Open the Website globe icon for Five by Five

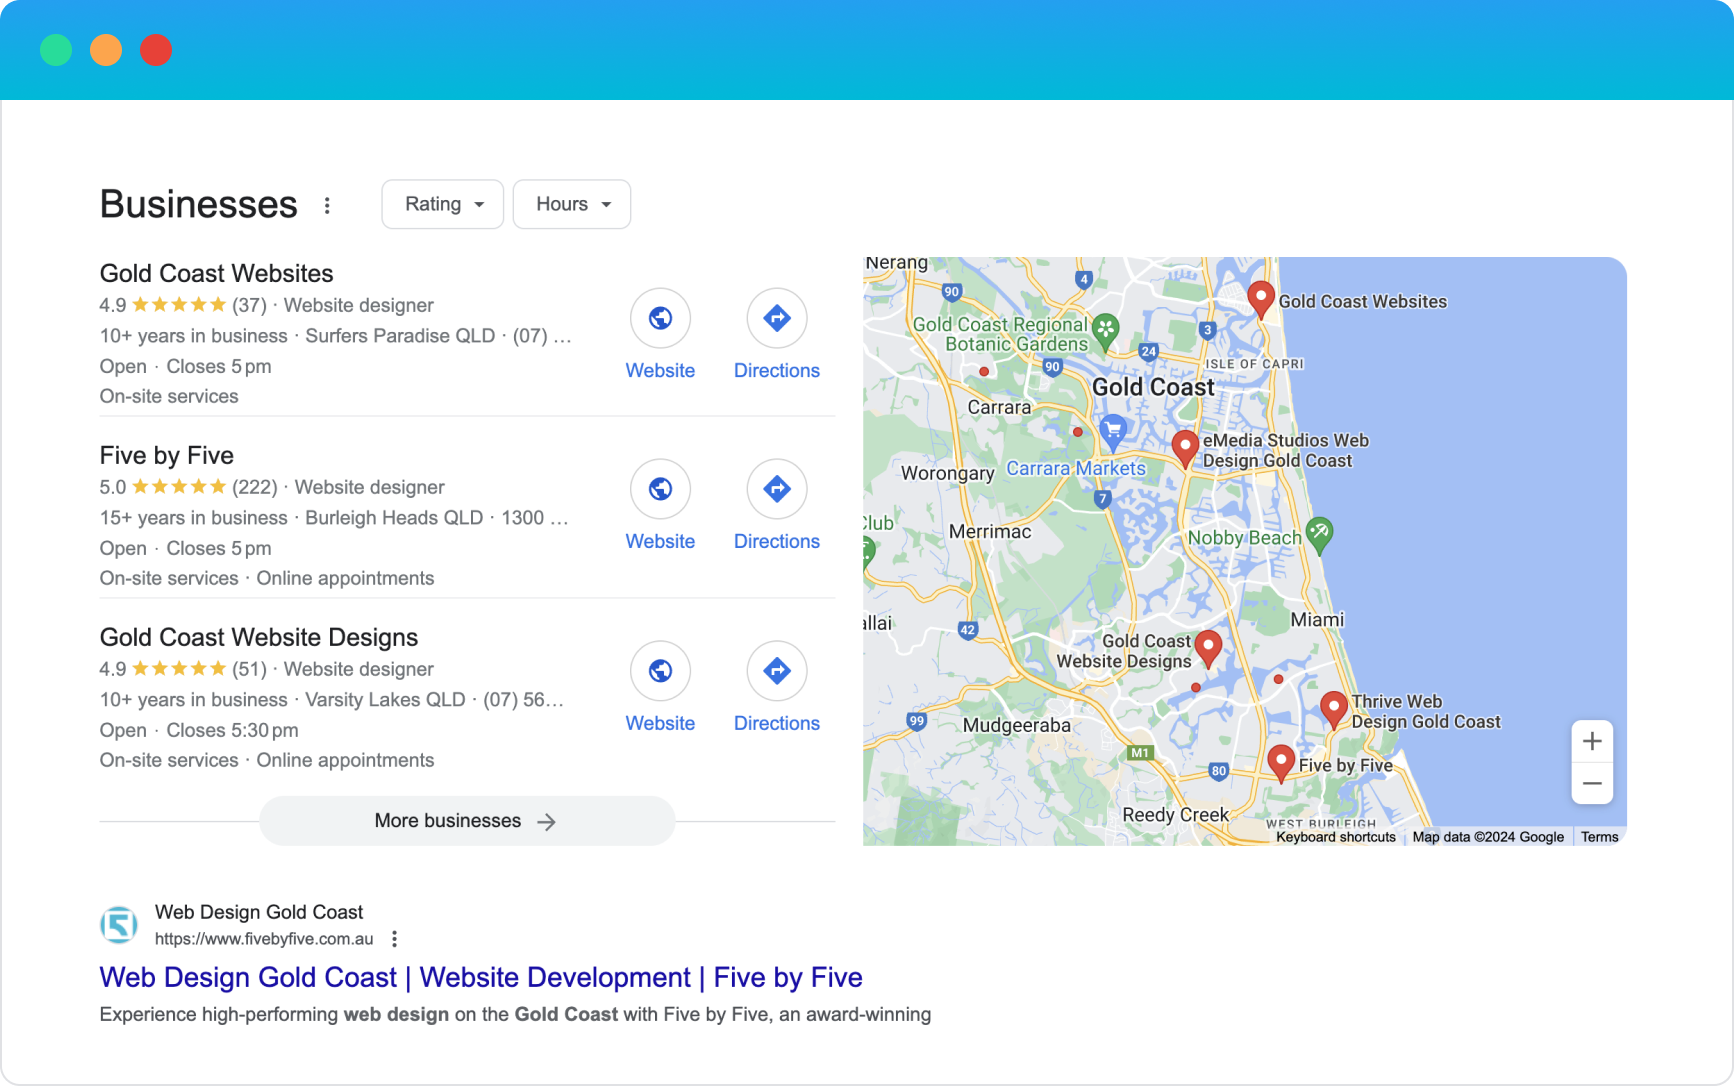660,489
